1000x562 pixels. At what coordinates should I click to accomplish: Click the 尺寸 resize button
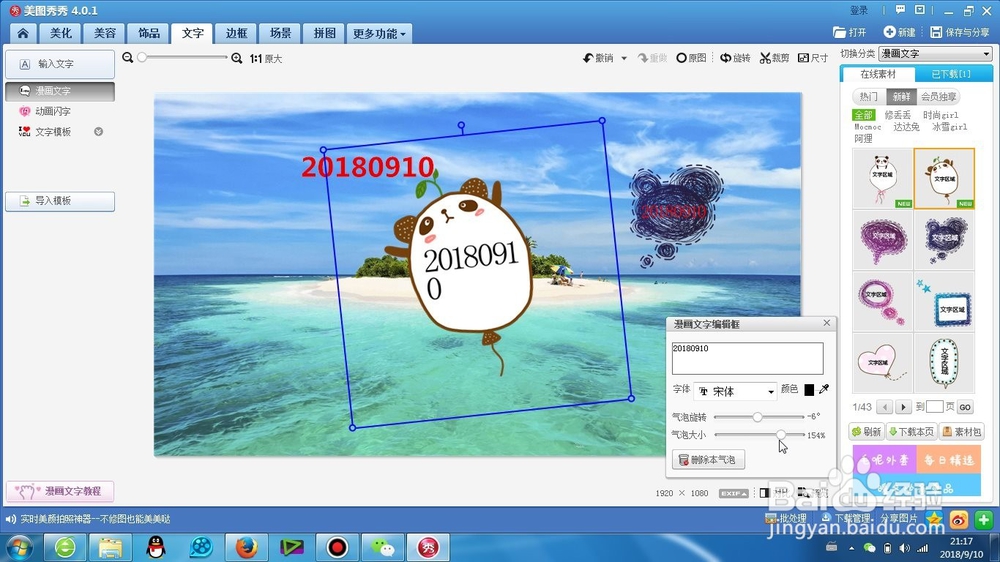coord(813,58)
